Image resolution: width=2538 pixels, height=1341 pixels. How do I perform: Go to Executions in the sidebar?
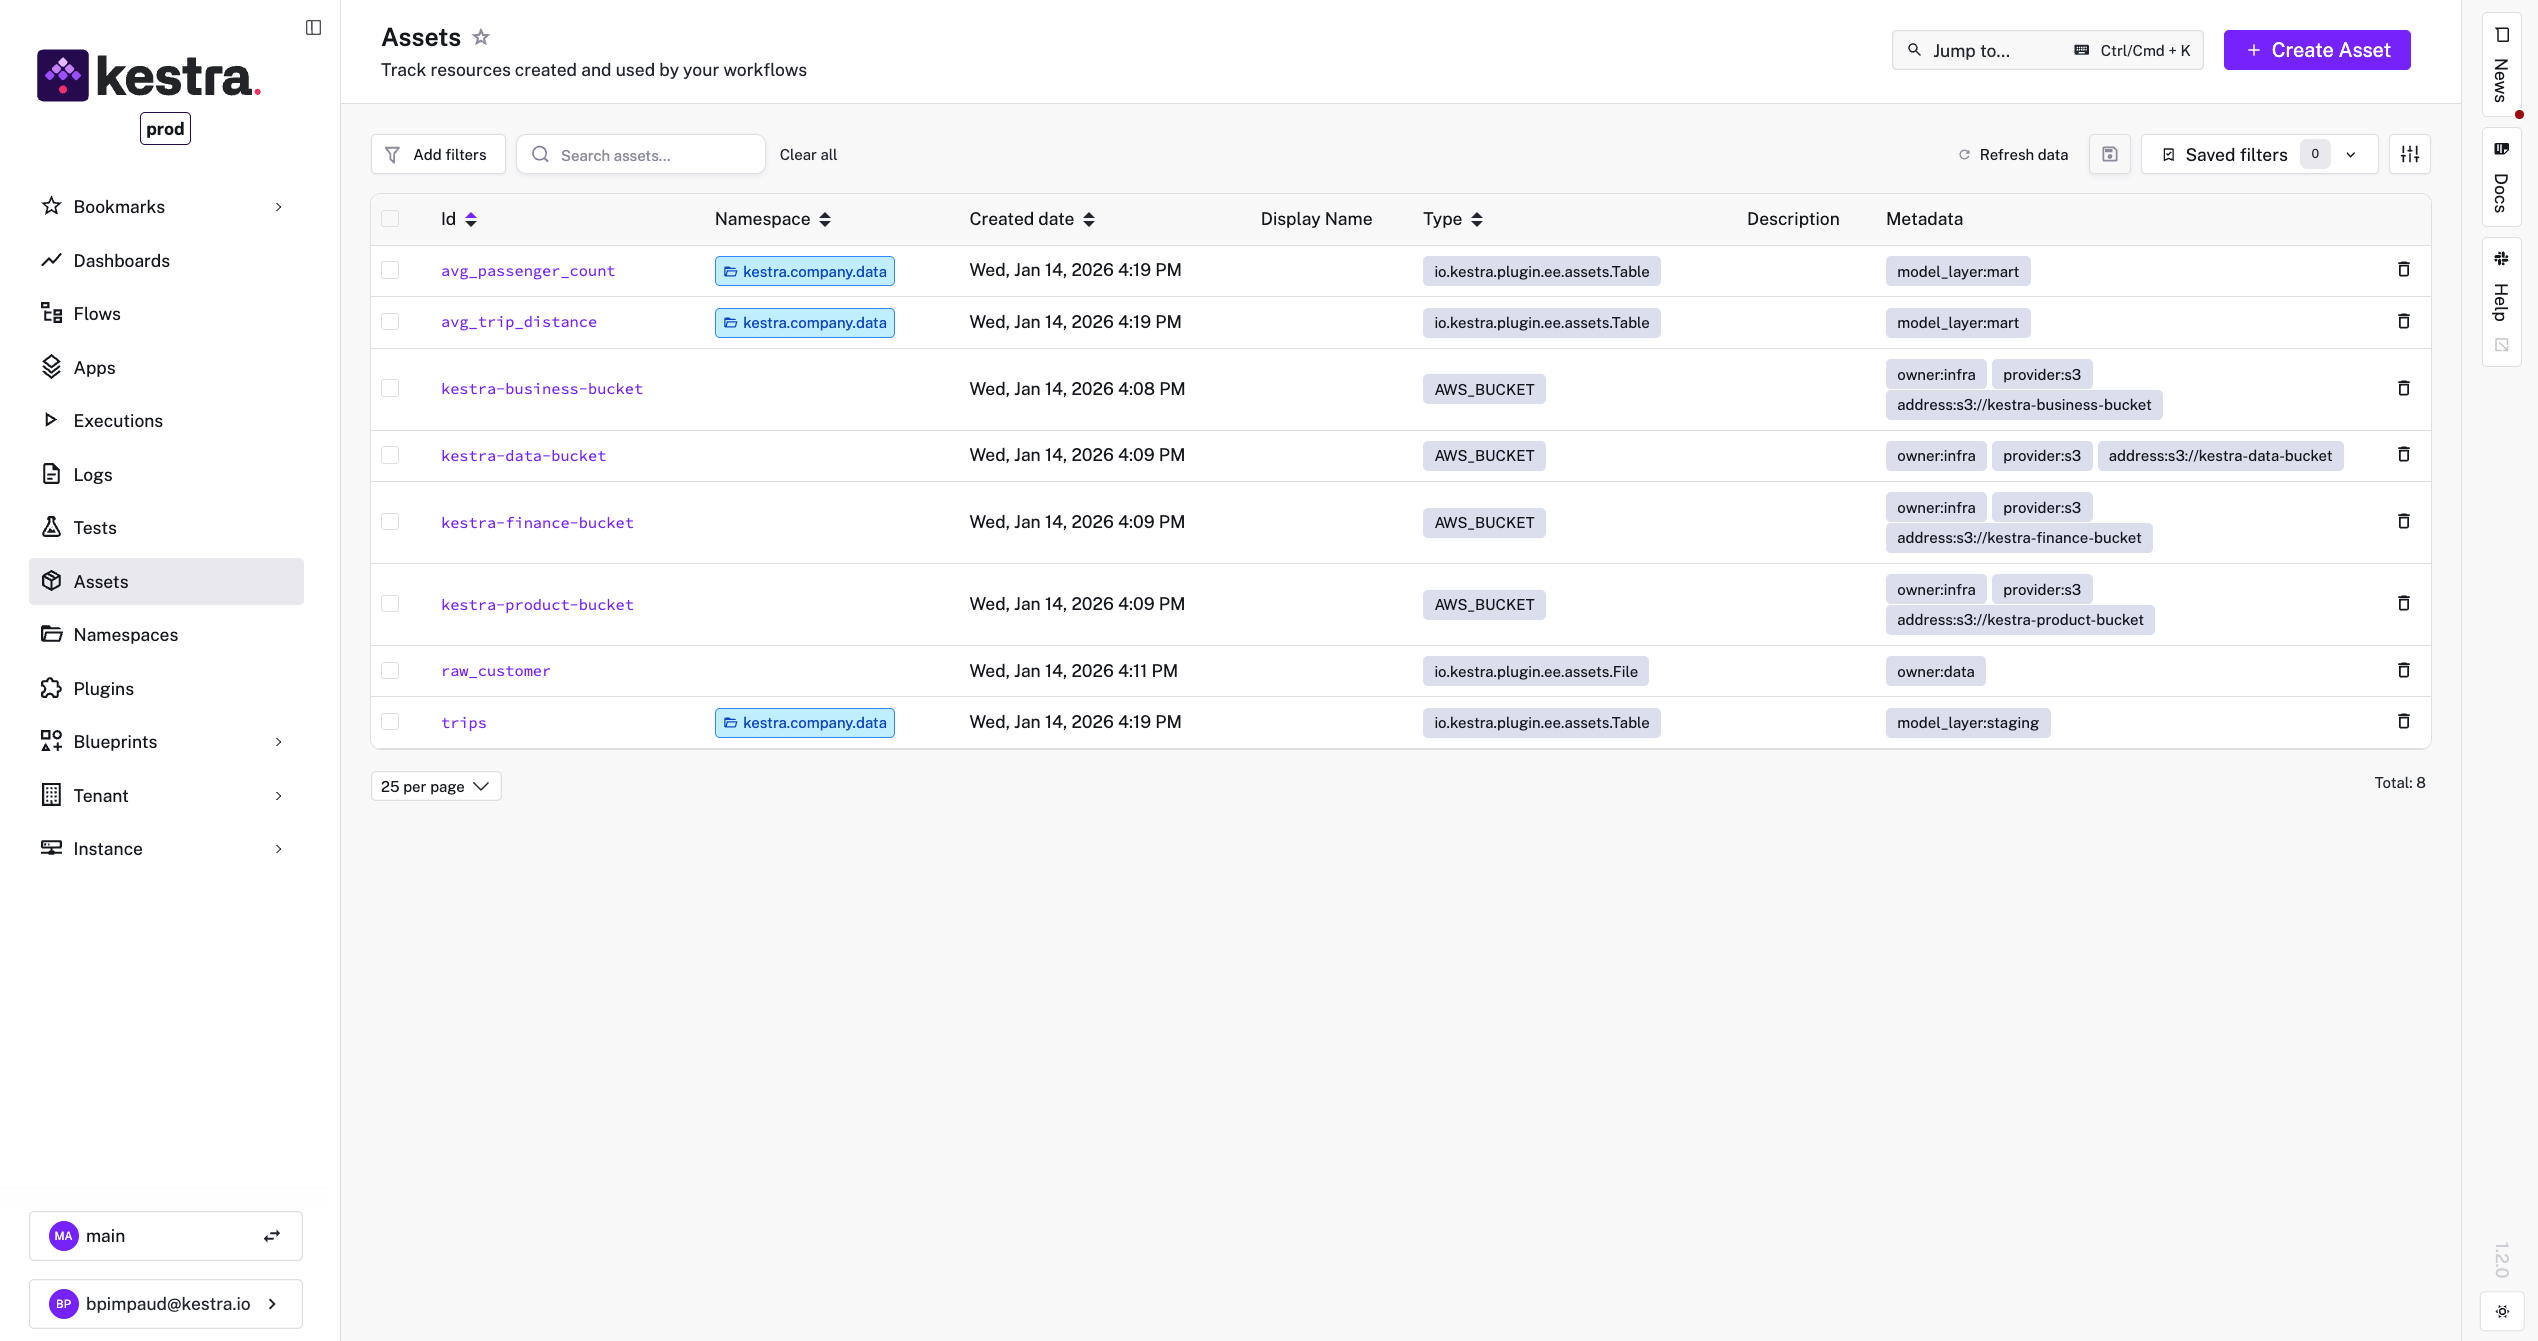(x=118, y=421)
